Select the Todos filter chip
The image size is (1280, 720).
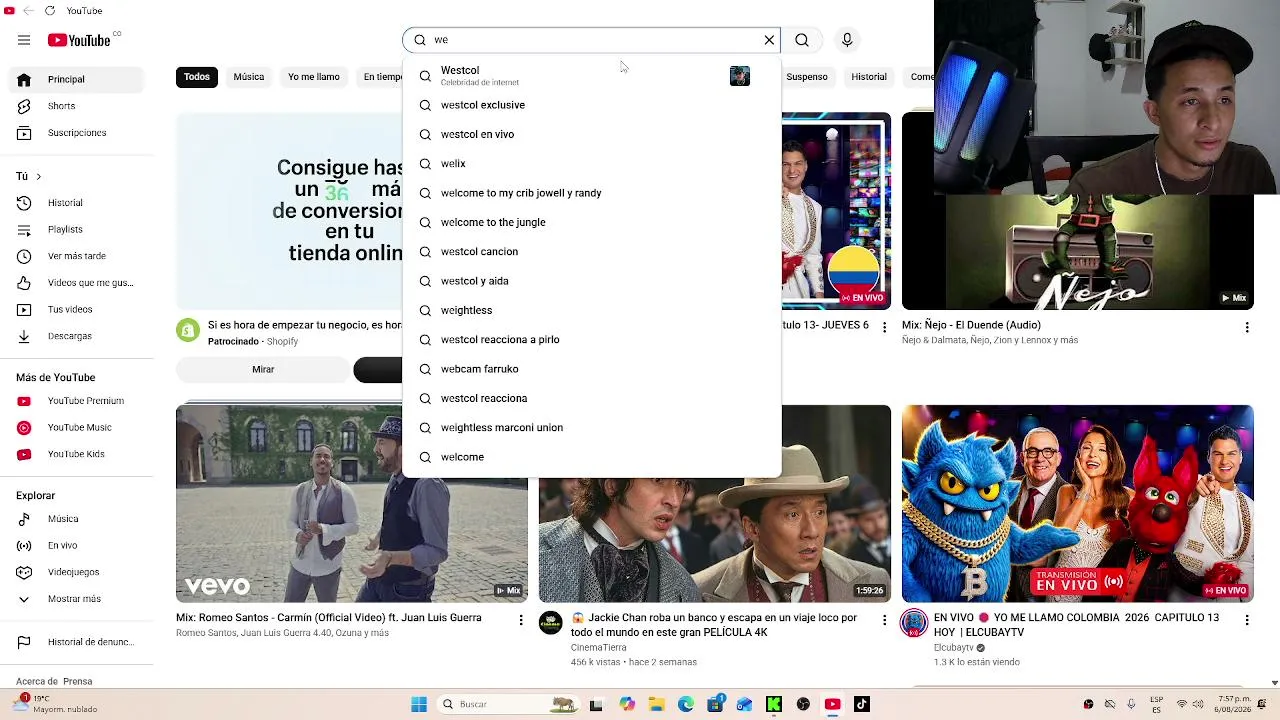[x=197, y=77]
